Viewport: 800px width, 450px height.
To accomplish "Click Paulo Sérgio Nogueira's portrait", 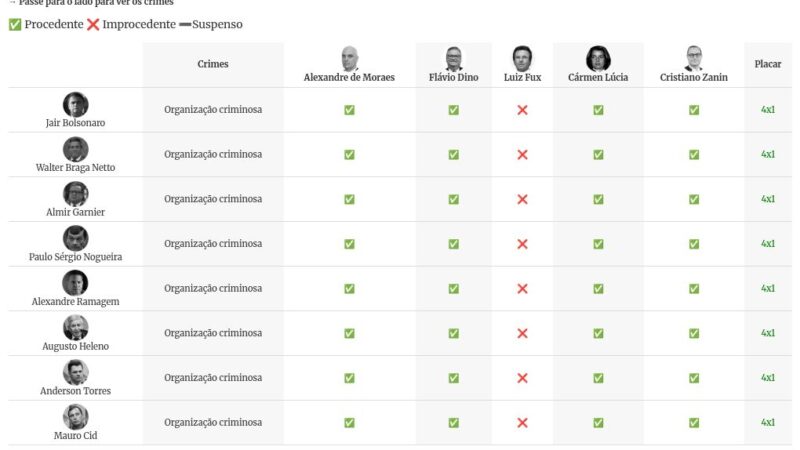I will (76, 238).
